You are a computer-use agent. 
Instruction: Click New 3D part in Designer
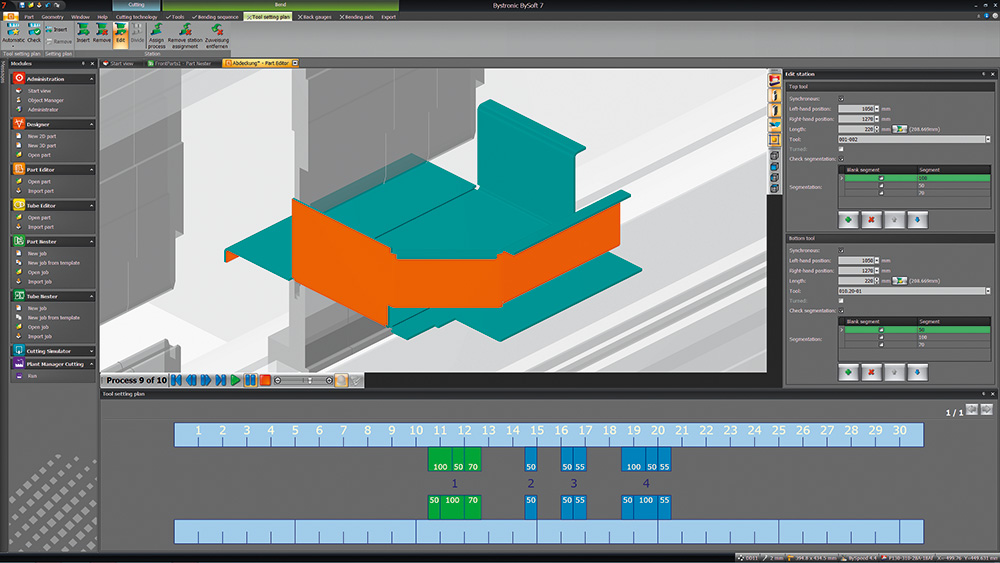(42, 146)
